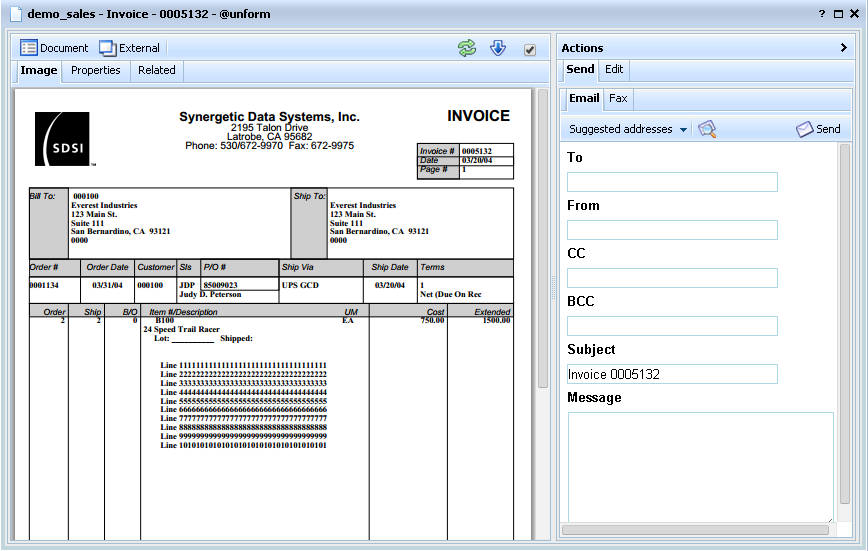
Task: Switch to the Related tab
Action: click(x=157, y=70)
